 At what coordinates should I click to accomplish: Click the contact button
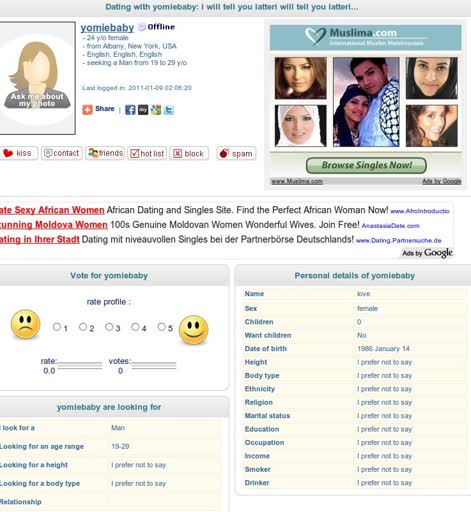(x=62, y=153)
